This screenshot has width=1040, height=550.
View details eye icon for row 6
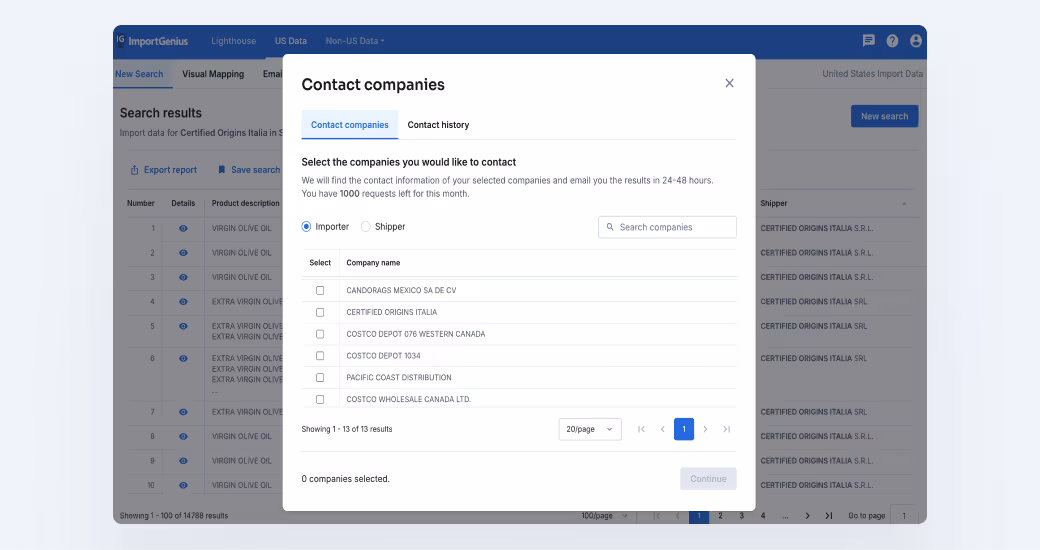(183, 358)
